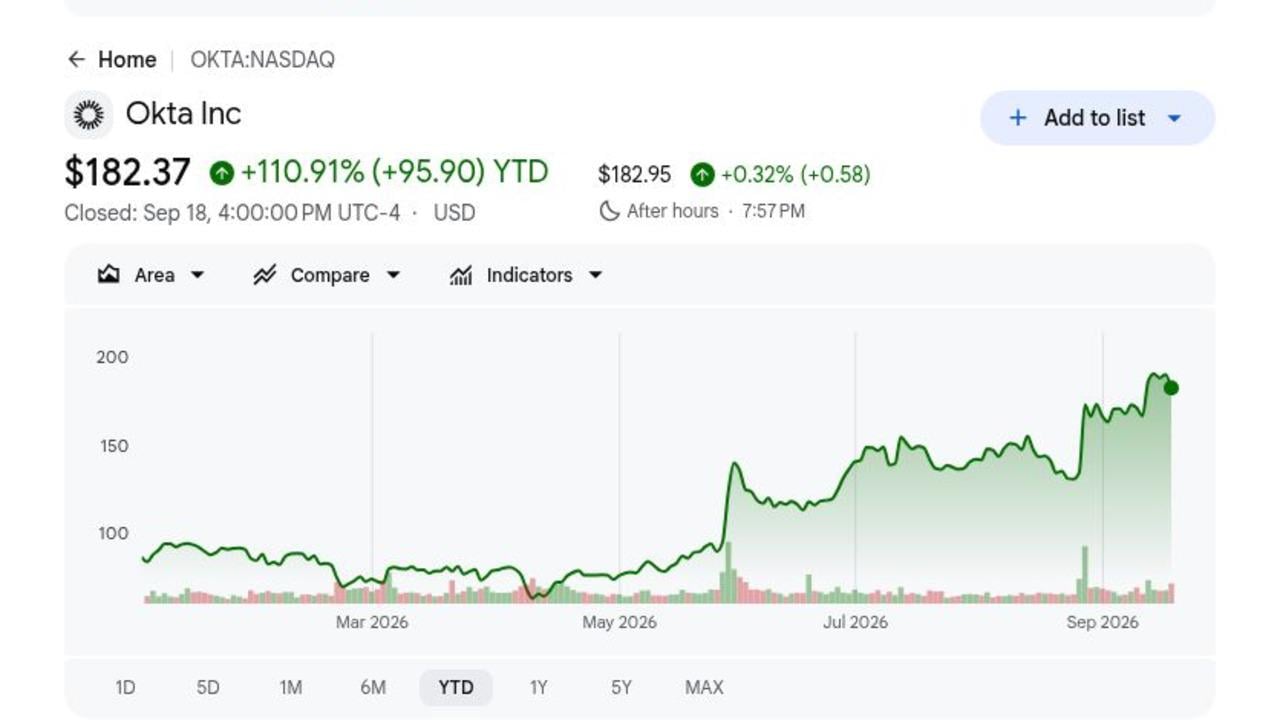This screenshot has height=720, width=1280.
Task: Click the Add to list button
Action: pos(1098,118)
